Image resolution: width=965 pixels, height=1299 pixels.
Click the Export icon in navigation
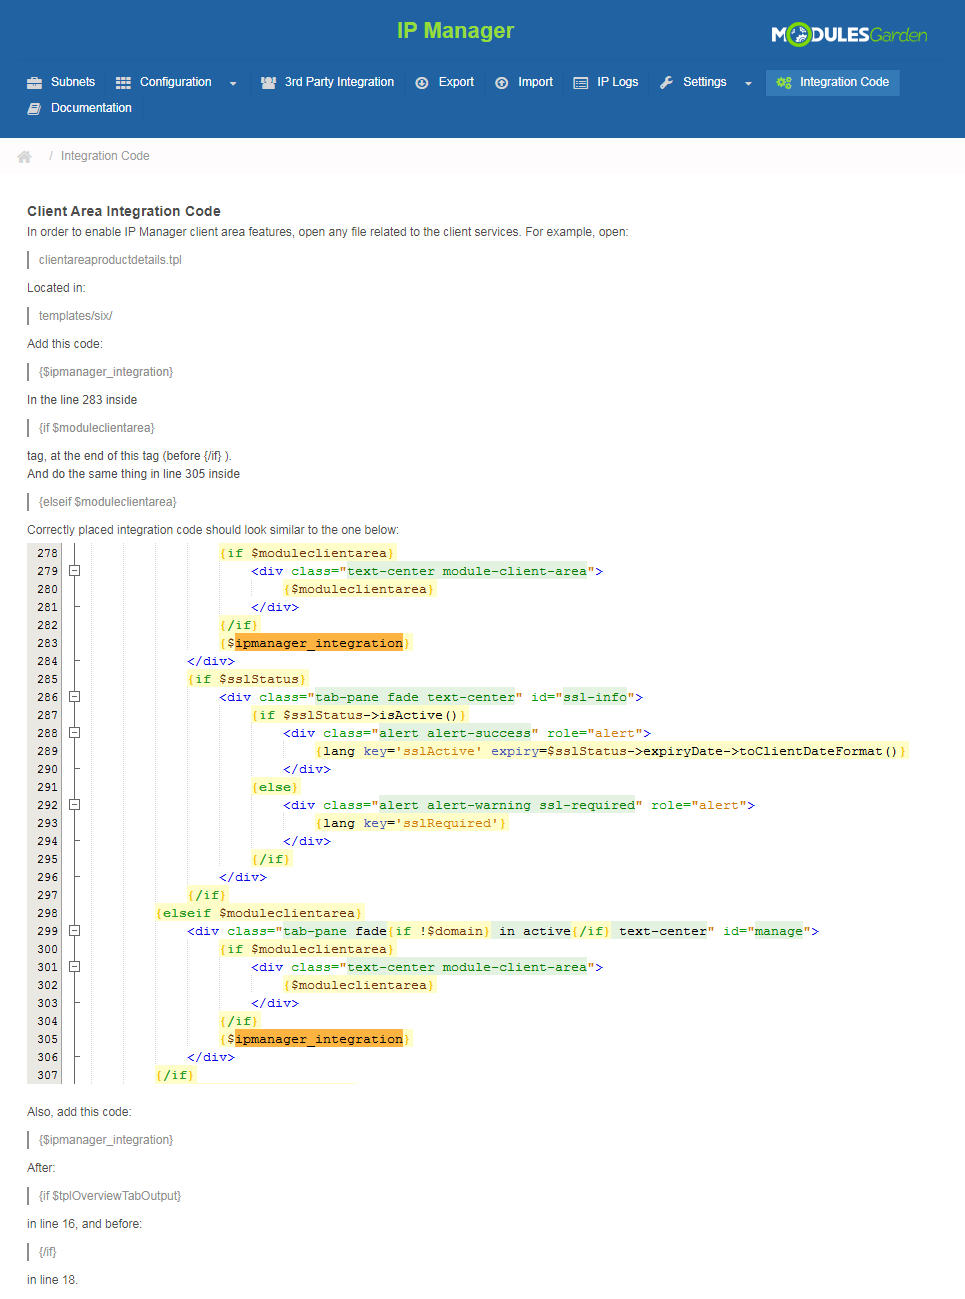[x=422, y=83]
